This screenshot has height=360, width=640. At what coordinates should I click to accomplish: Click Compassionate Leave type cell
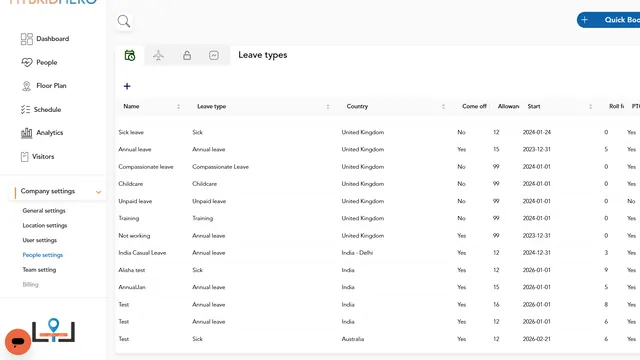tap(220, 167)
